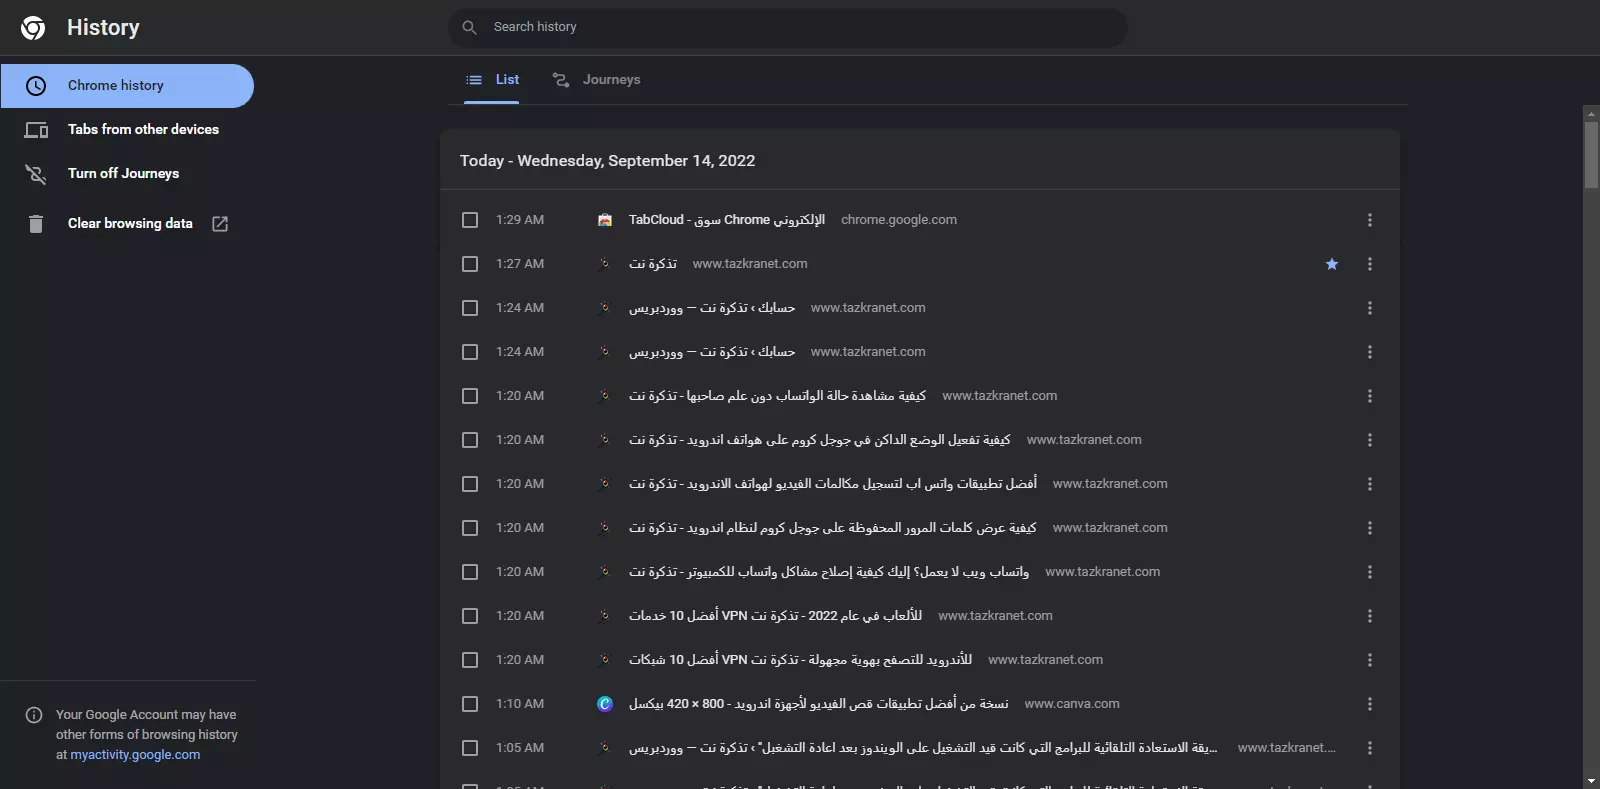Viewport: 1600px width, 789px height.
Task: Click the scrollbar down arrow
Action: pos(1591,780)
